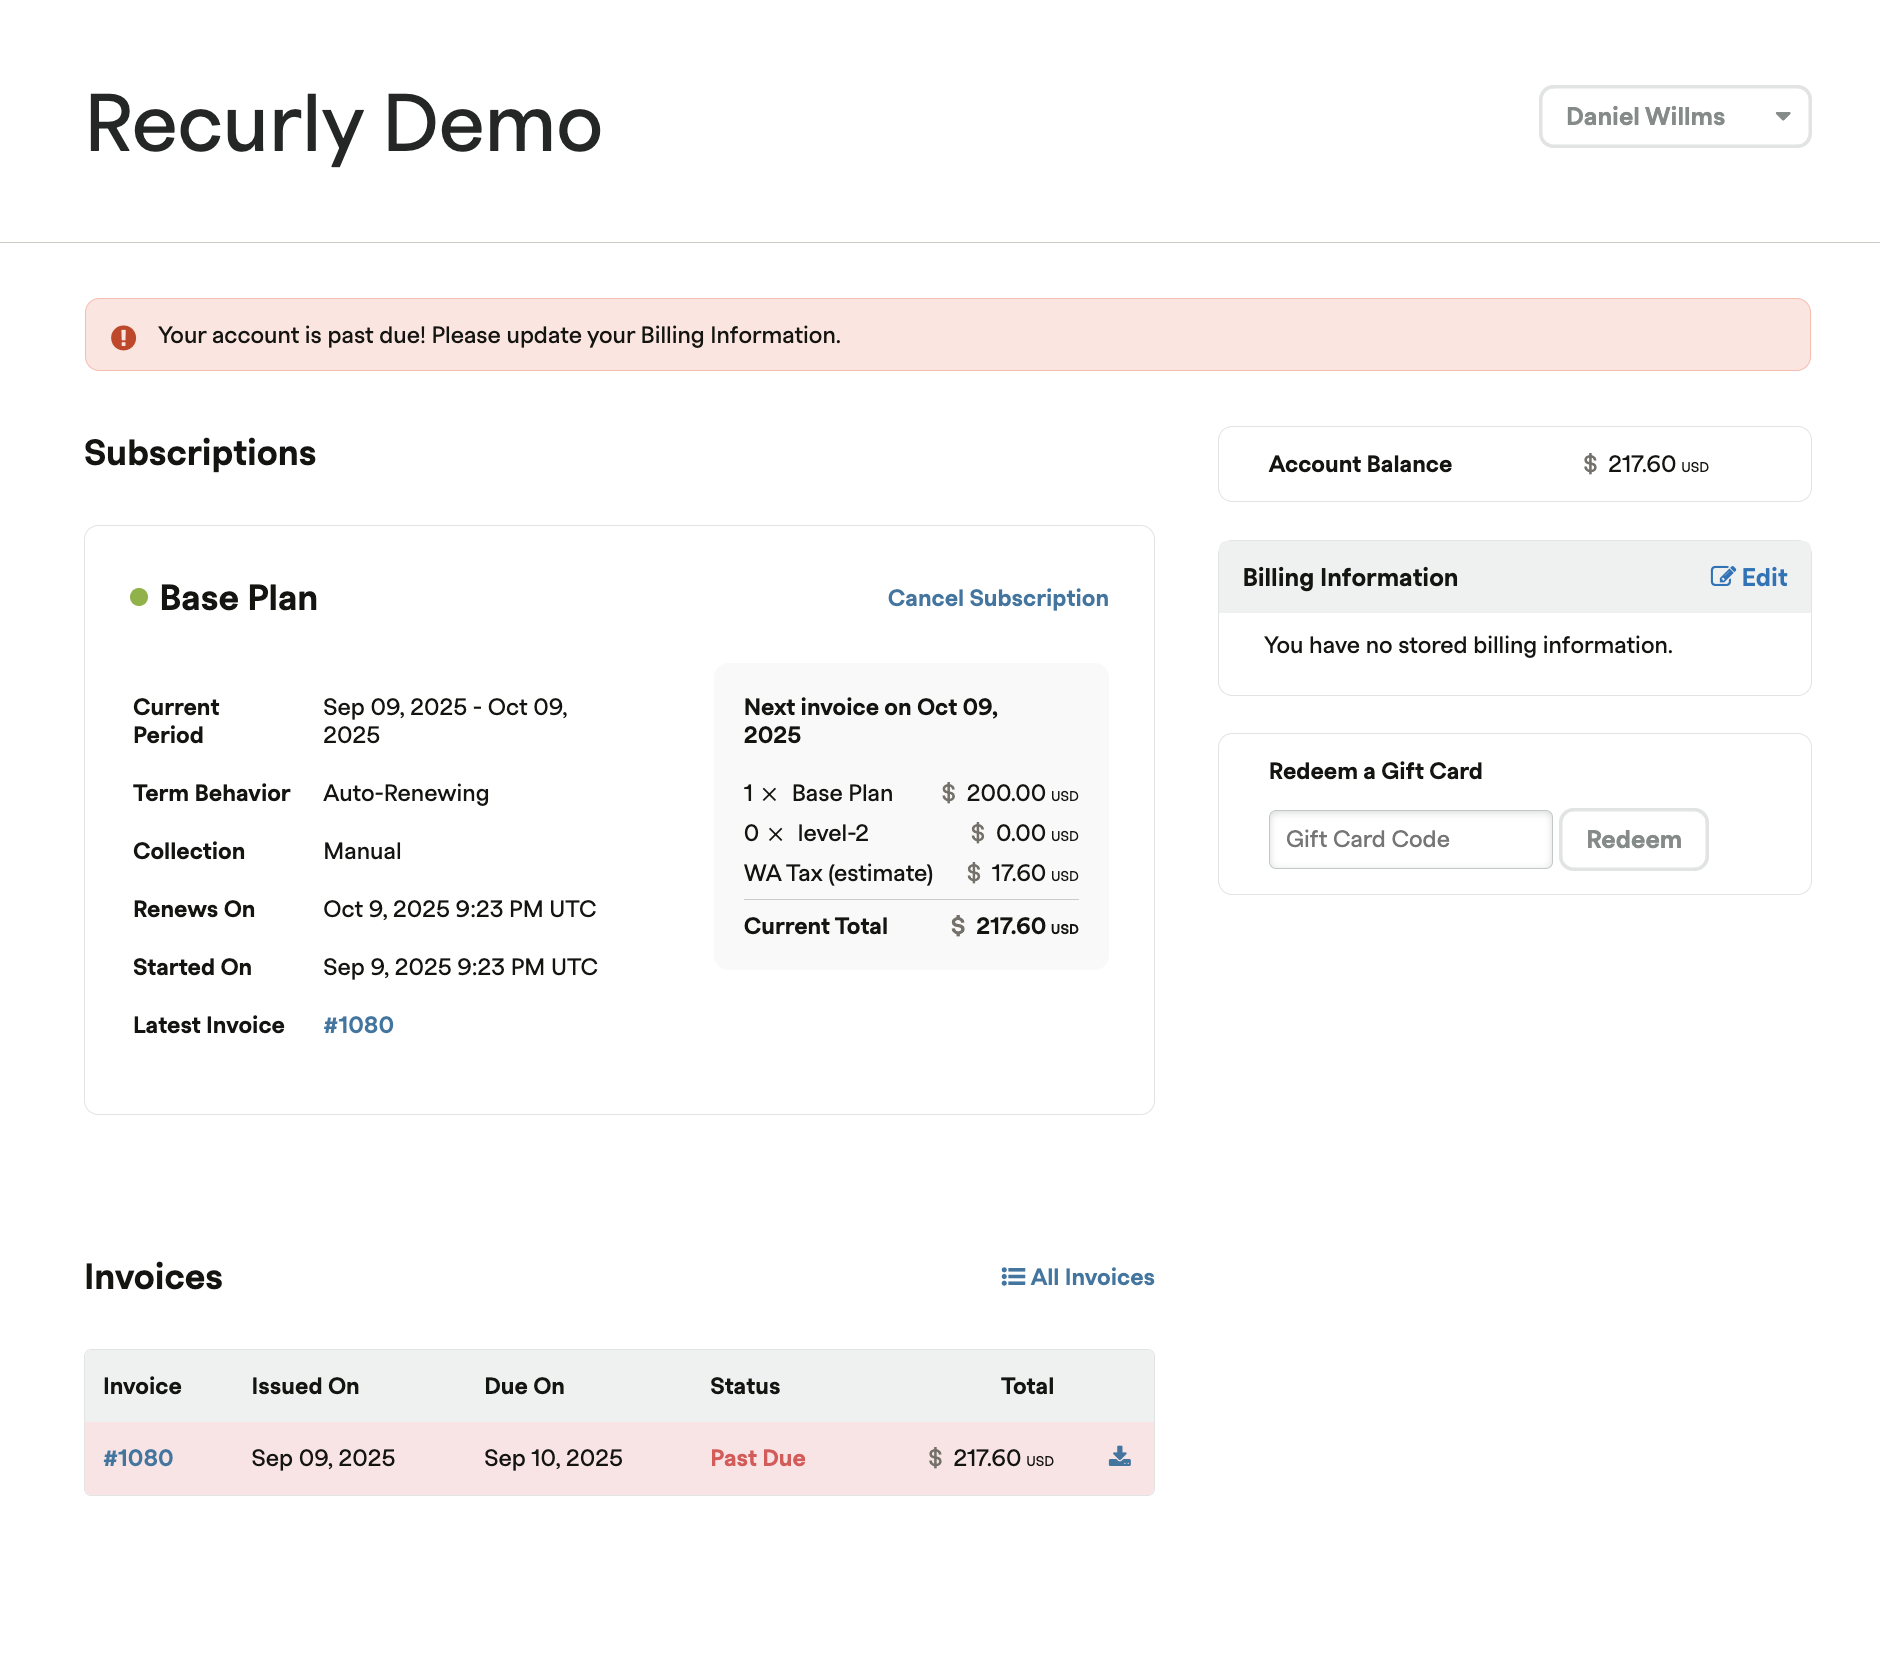Click the Renews On date Oct 9, 2025
Viewport: 1880px width, 1662px height.
point(460,909)
